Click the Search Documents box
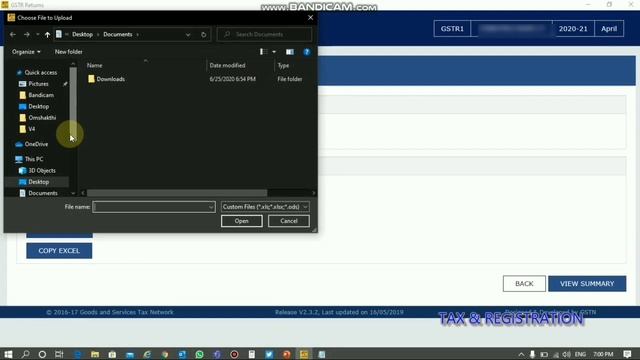 [x=264, y=35]
